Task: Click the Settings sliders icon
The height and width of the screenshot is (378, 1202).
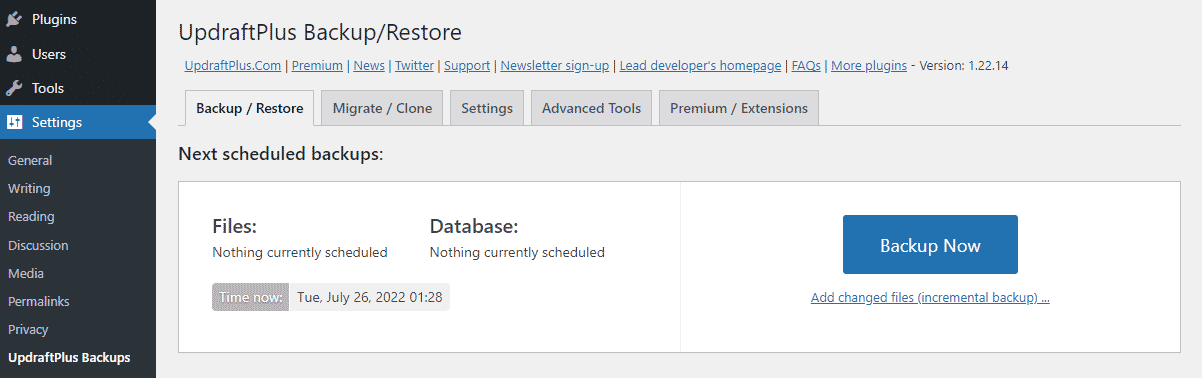Action: (x=15, y=122)
